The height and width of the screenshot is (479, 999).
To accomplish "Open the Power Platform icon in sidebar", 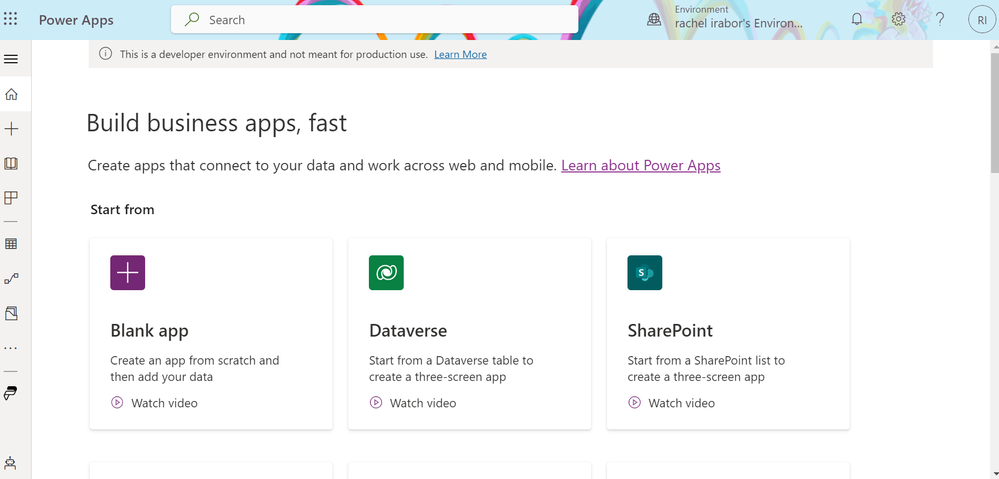I will click(x=11, y=394).
